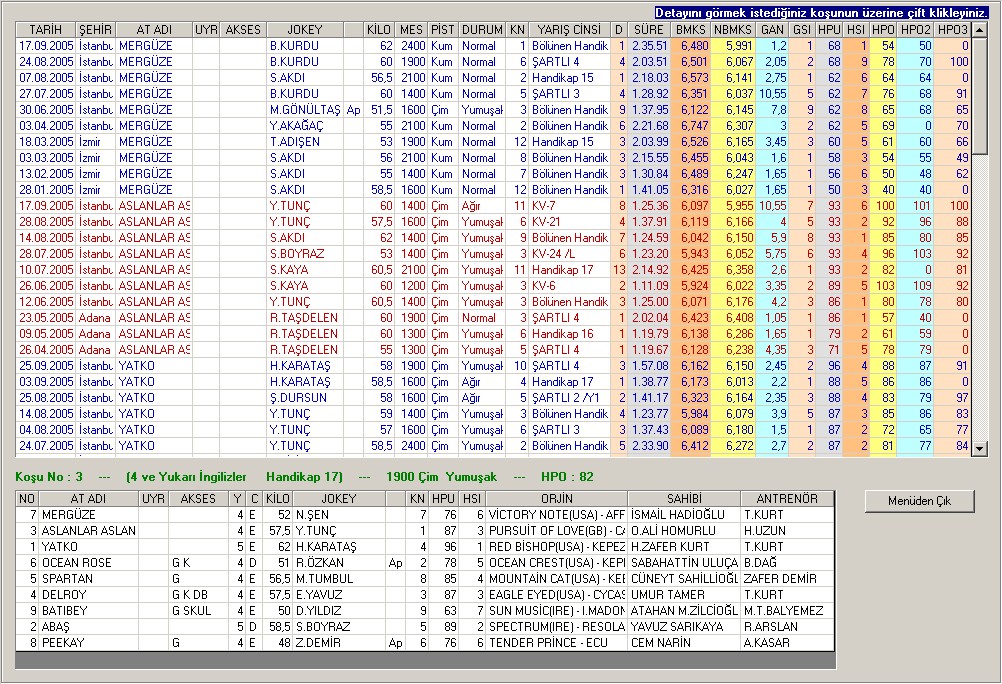Click jockey M.GÖNÜLTAŞ in upper table

305,110
